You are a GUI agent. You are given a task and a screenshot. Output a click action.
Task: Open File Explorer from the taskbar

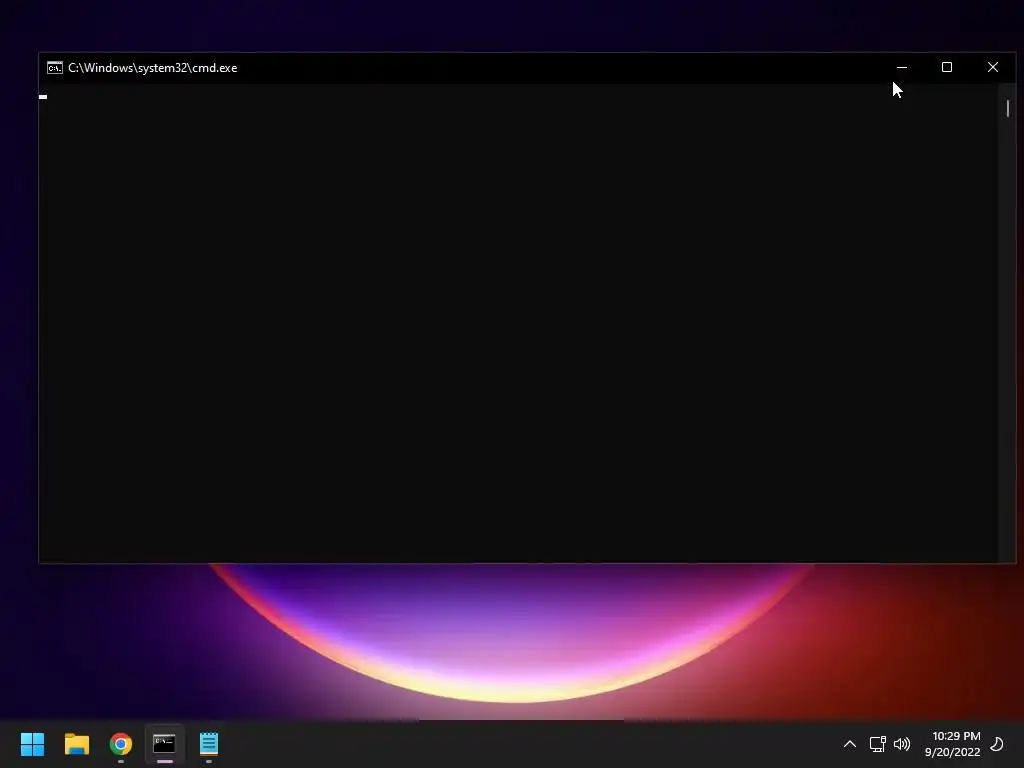coord(77,744)
